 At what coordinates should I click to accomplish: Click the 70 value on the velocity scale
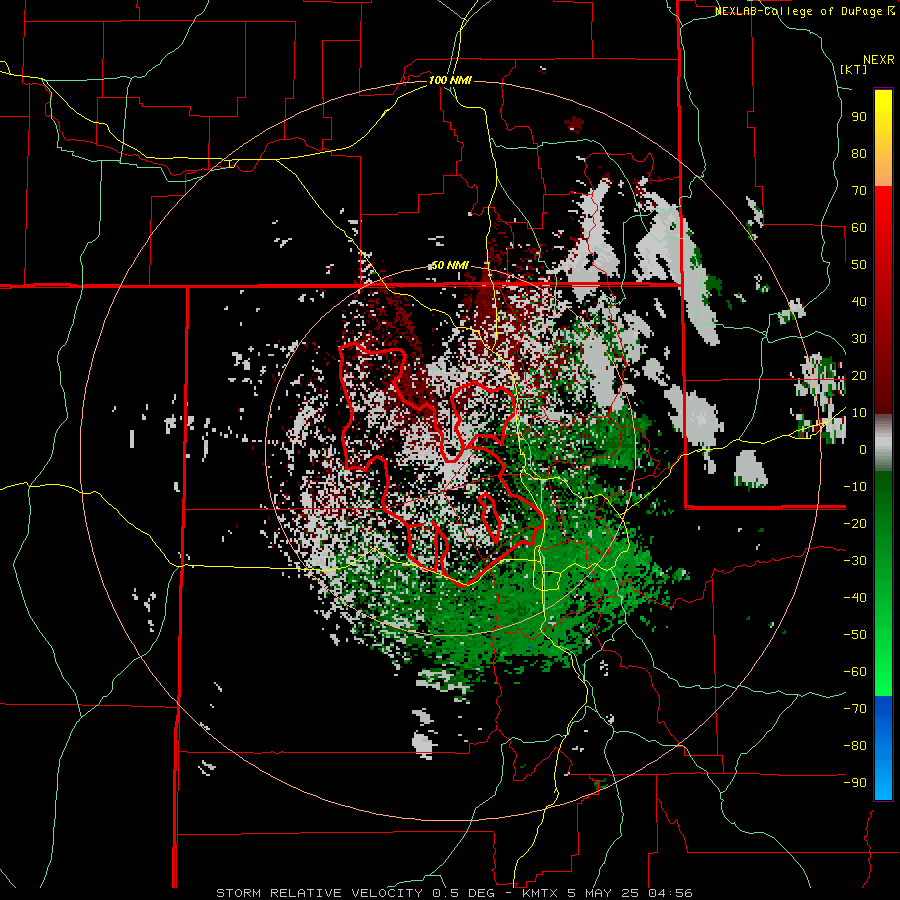[x=859, y=191]
